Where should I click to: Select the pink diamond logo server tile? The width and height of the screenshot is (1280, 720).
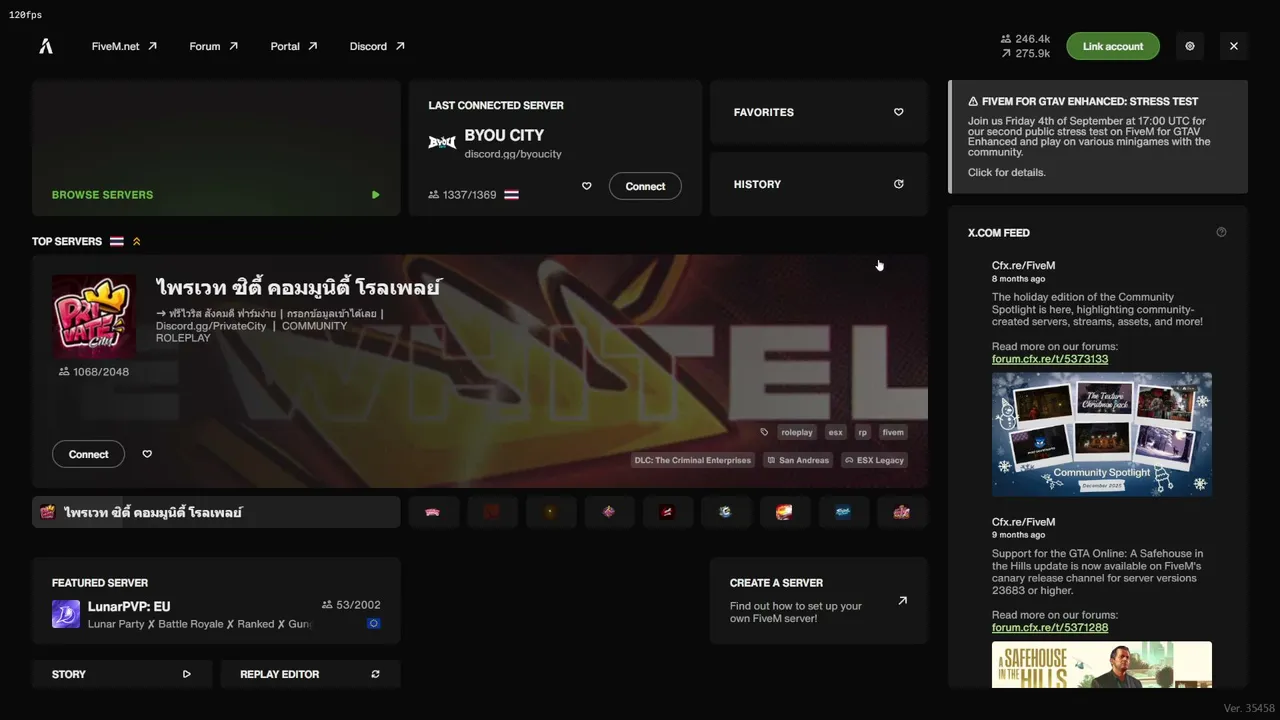point(609,512)
